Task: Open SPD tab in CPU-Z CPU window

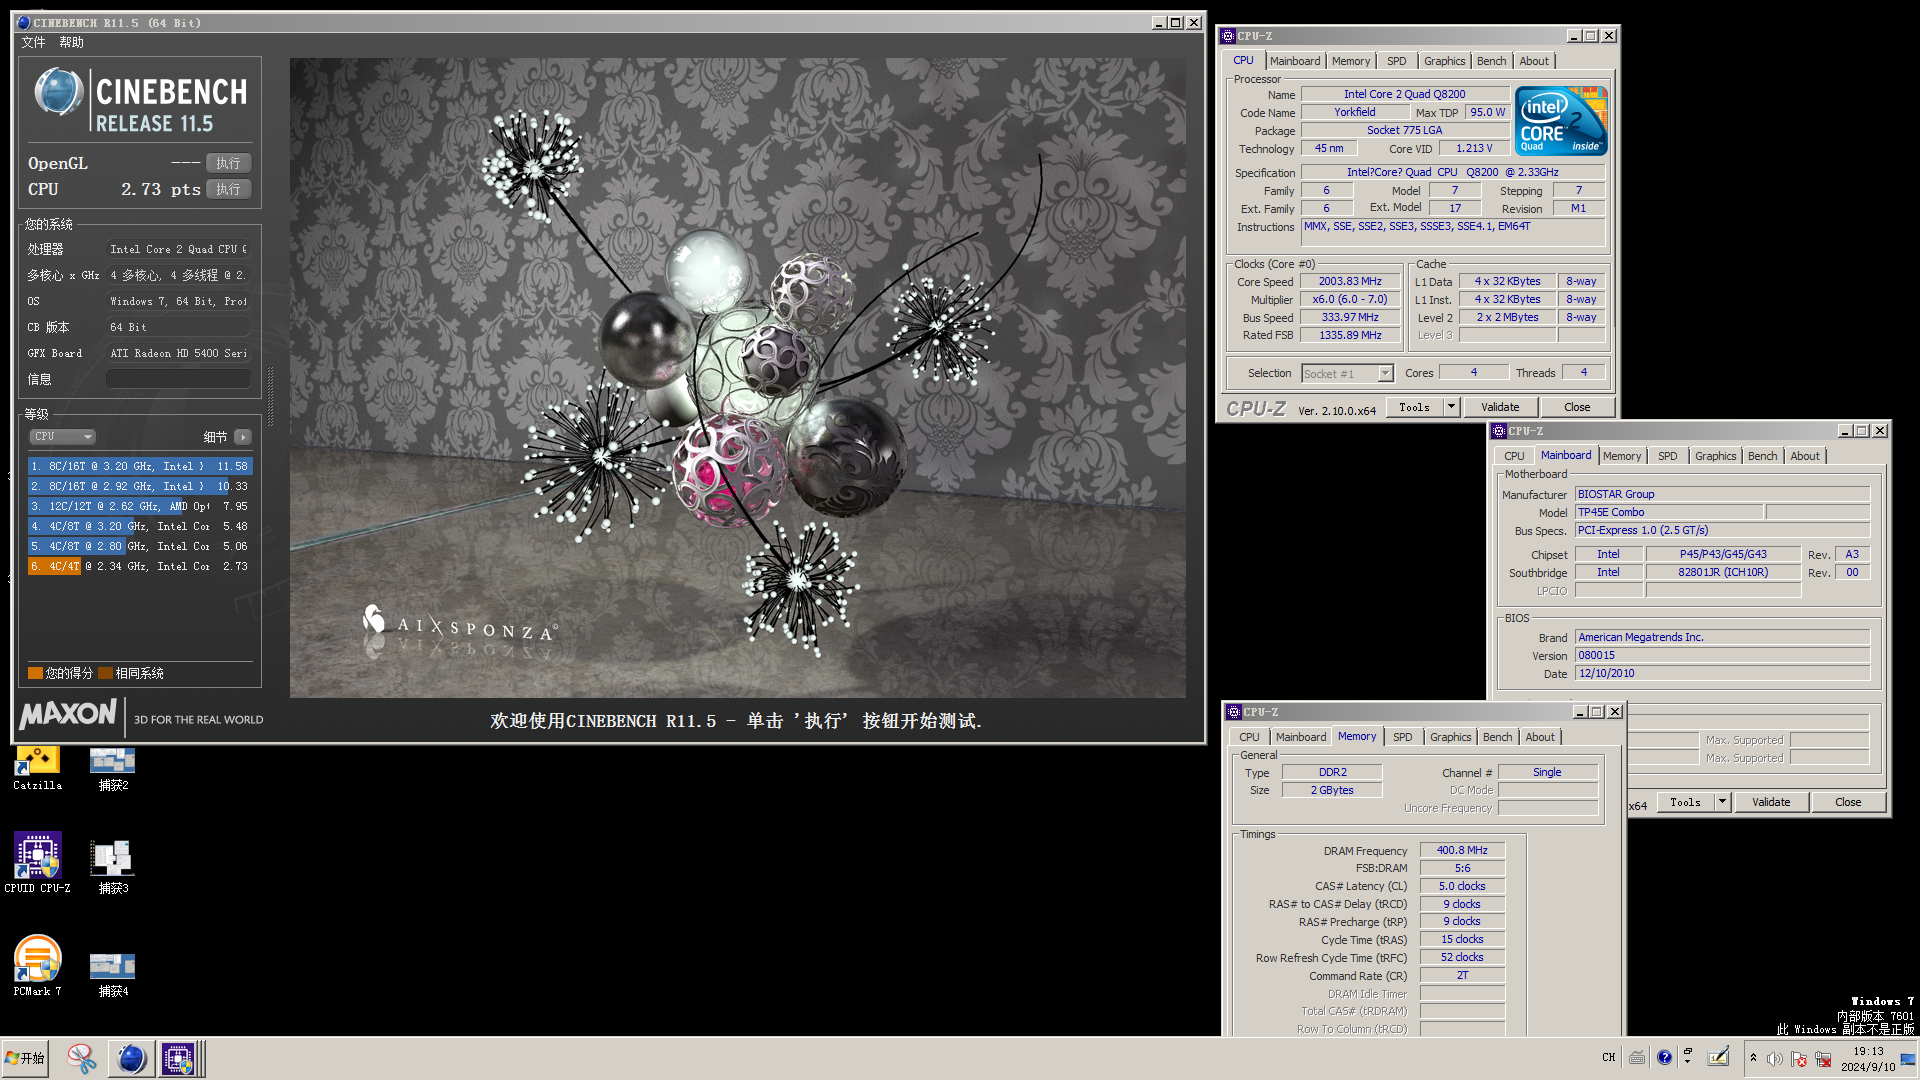Action: pos(1396,61)
